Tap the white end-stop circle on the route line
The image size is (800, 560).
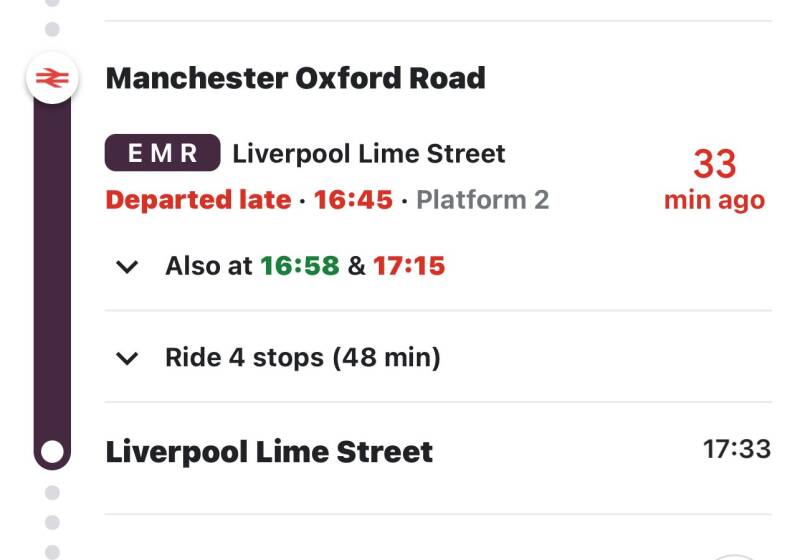point(53,451)
